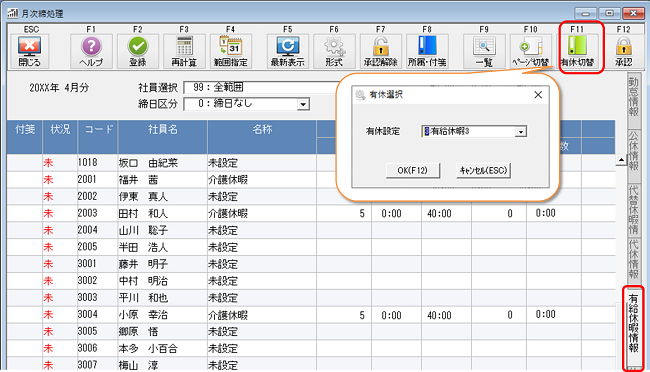Expand 有休設定 combo box arrow
Viewport: 650px width, 372px height.
coord(521,132)
